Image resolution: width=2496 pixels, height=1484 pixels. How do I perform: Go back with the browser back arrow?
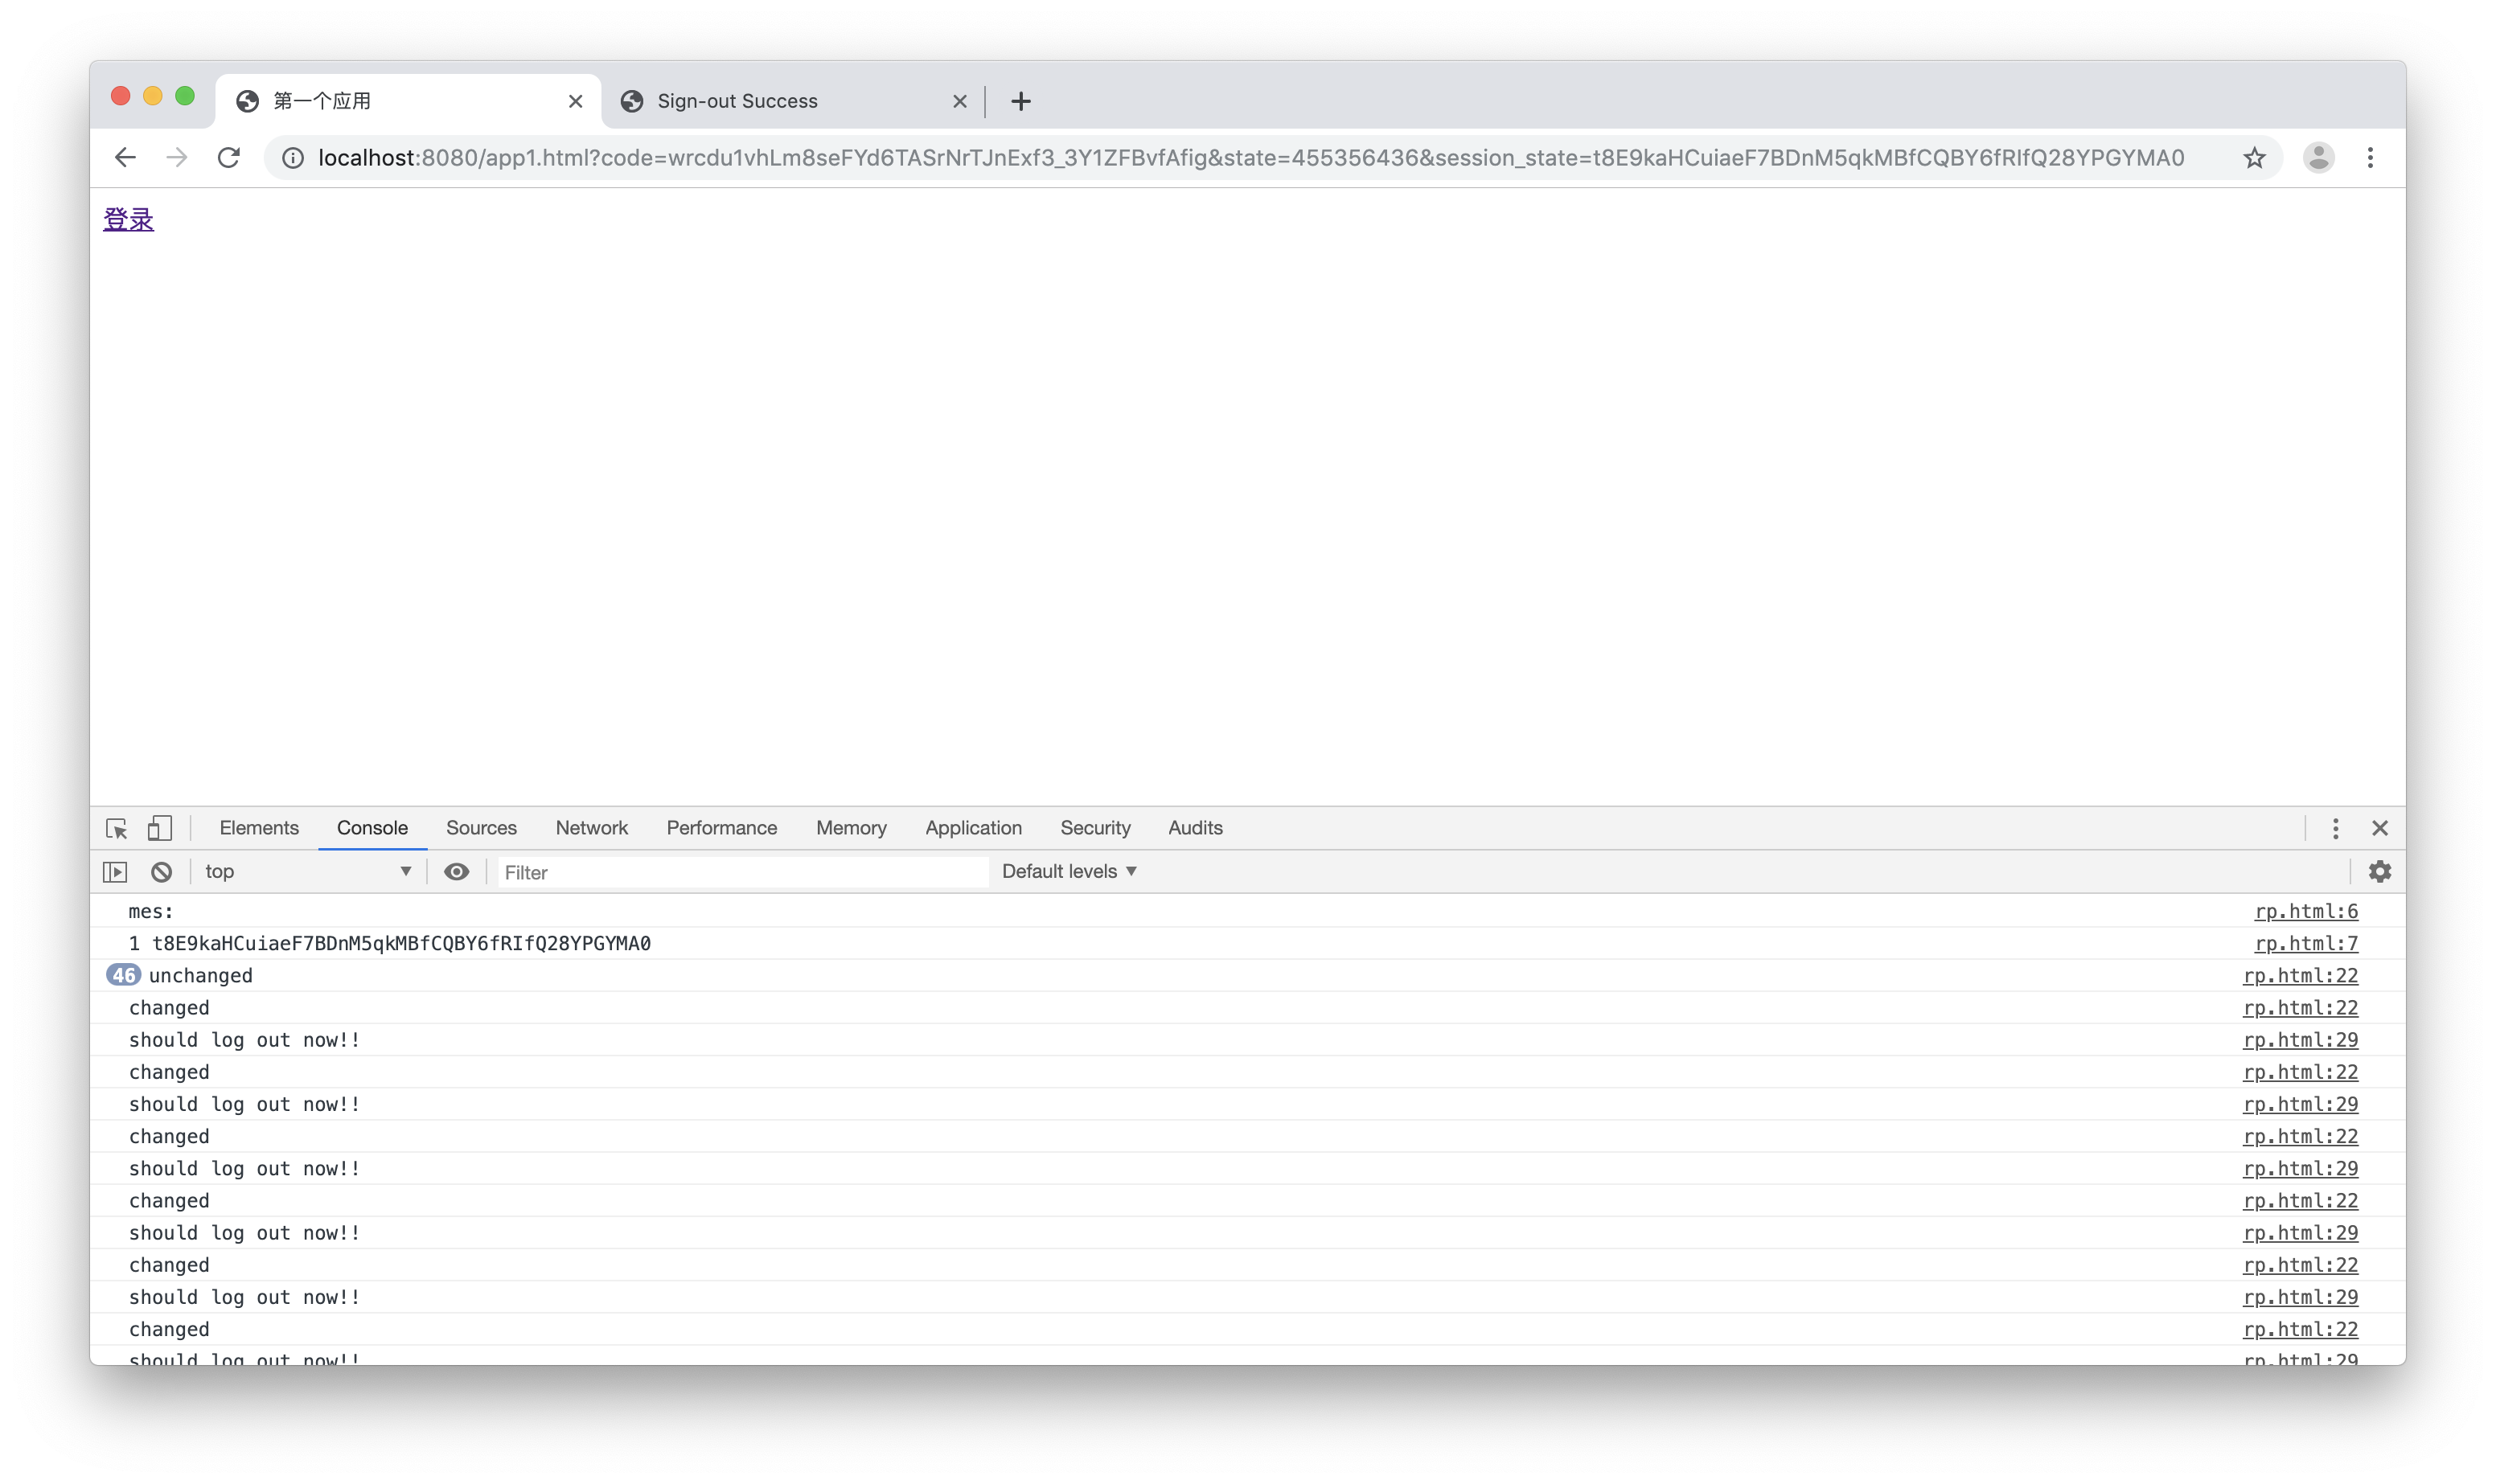tap(125, 157)
